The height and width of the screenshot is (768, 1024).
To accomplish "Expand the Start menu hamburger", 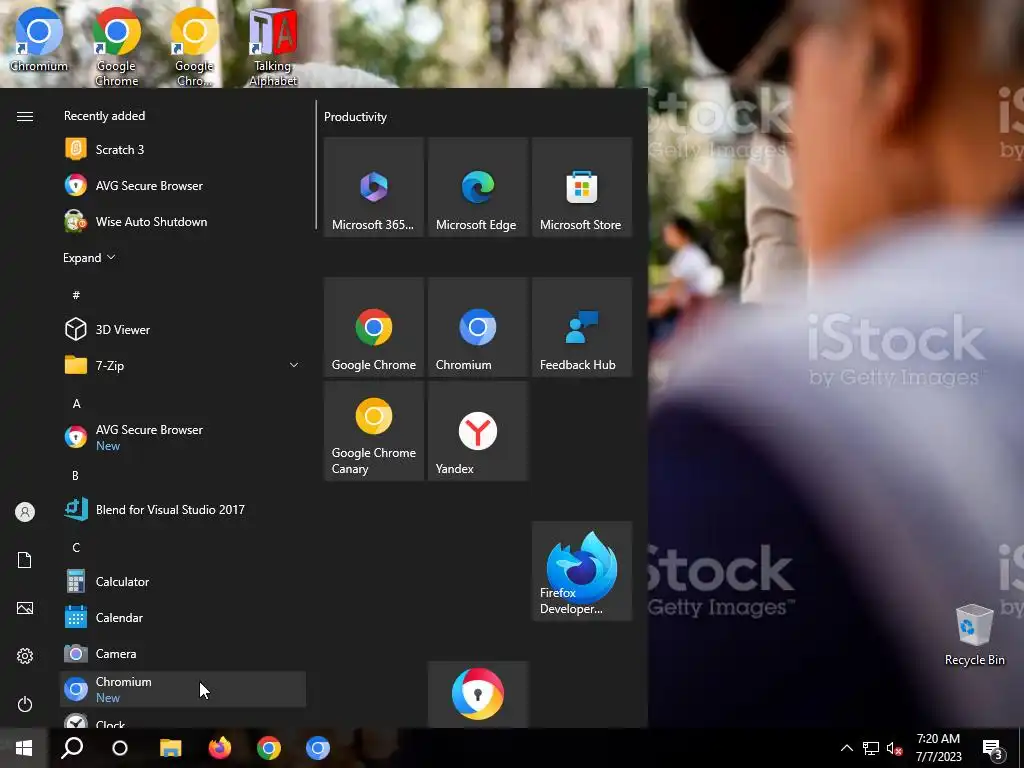I will (x=25, y=116).
